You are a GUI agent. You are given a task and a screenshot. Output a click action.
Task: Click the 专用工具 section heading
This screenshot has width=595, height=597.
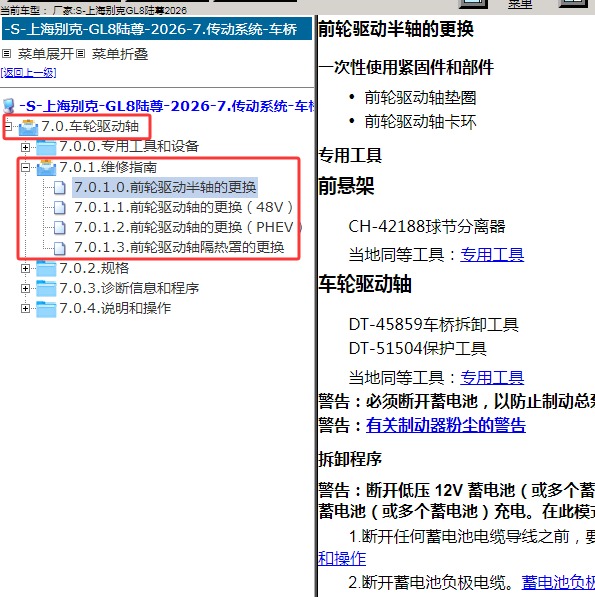click(350, 155)
